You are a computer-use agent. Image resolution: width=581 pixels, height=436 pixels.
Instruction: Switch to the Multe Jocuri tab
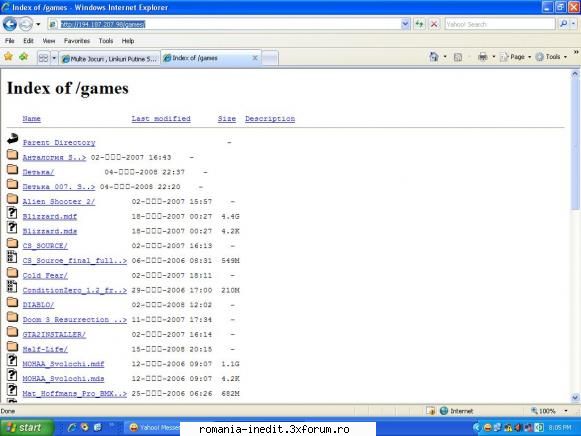tap(110, 59)
